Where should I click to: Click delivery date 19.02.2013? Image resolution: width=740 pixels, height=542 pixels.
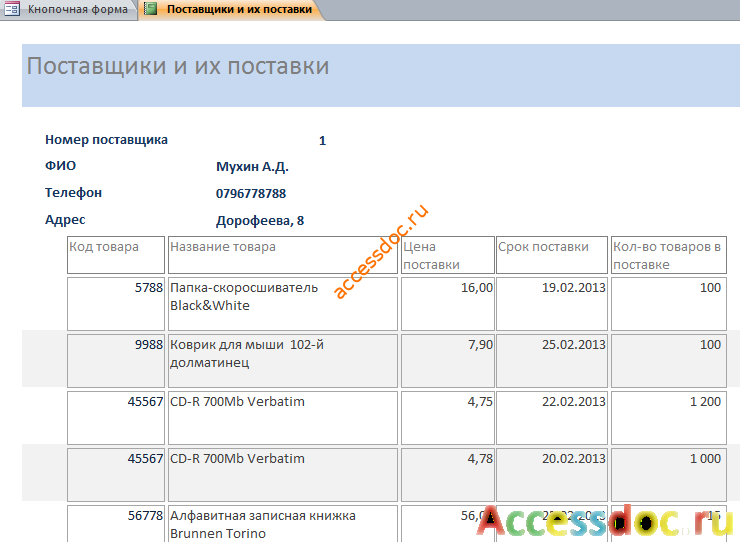point(552,304)
